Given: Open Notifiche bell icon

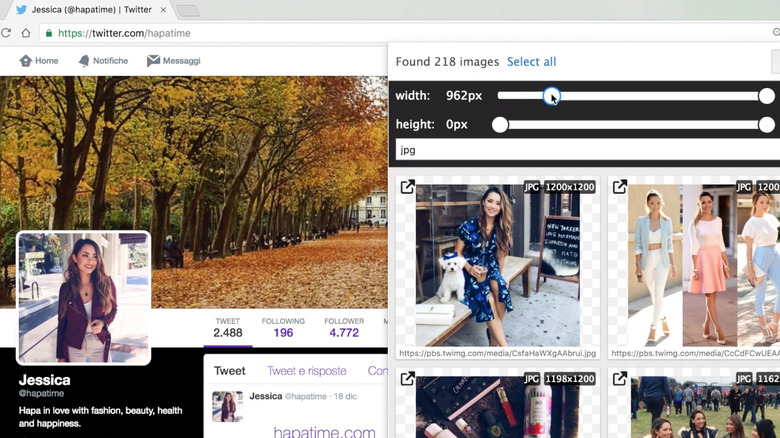Looking at the screenshot, I should [x=84, y=61].
